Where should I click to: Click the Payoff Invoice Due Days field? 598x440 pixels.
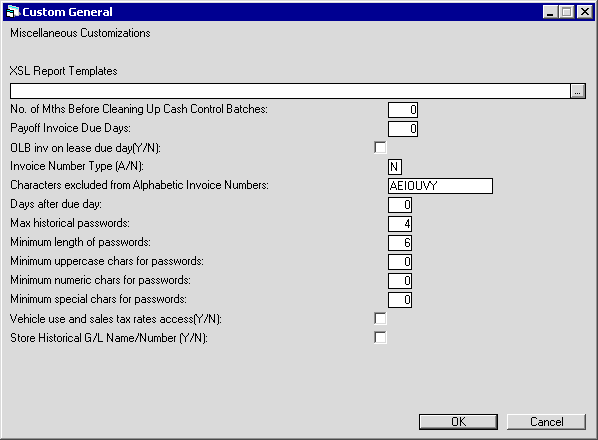[403, 129]
